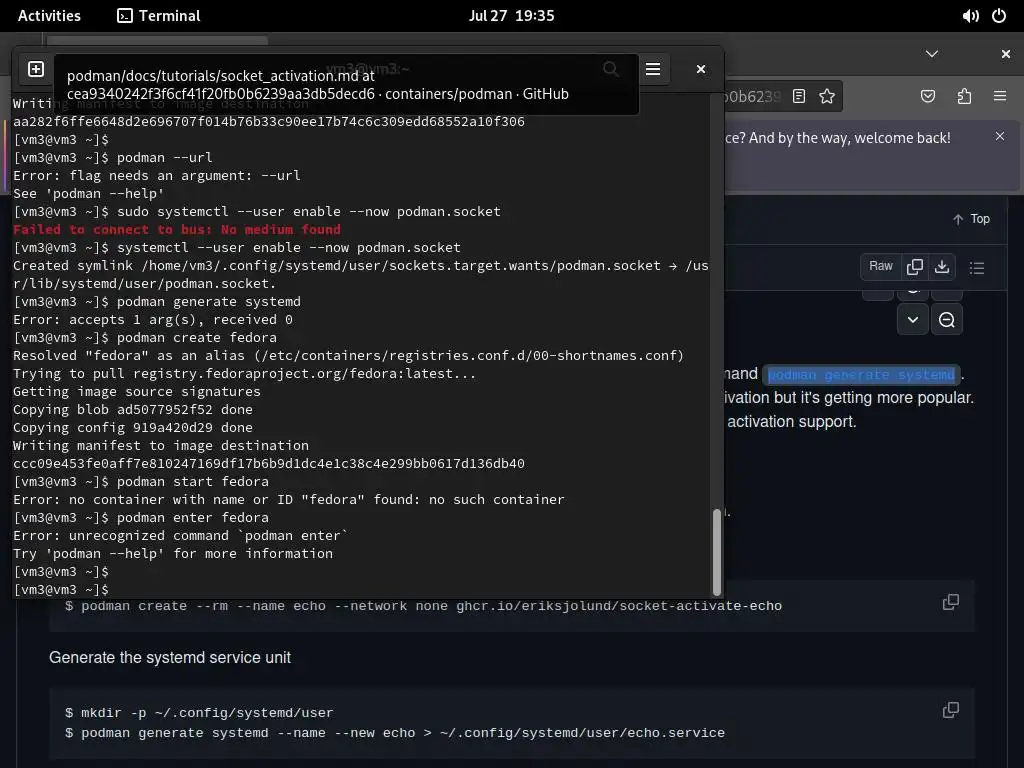1024x768 pixels.
Task: Click 'Generate the systemd service unit' text
Action: click(170, 658)
